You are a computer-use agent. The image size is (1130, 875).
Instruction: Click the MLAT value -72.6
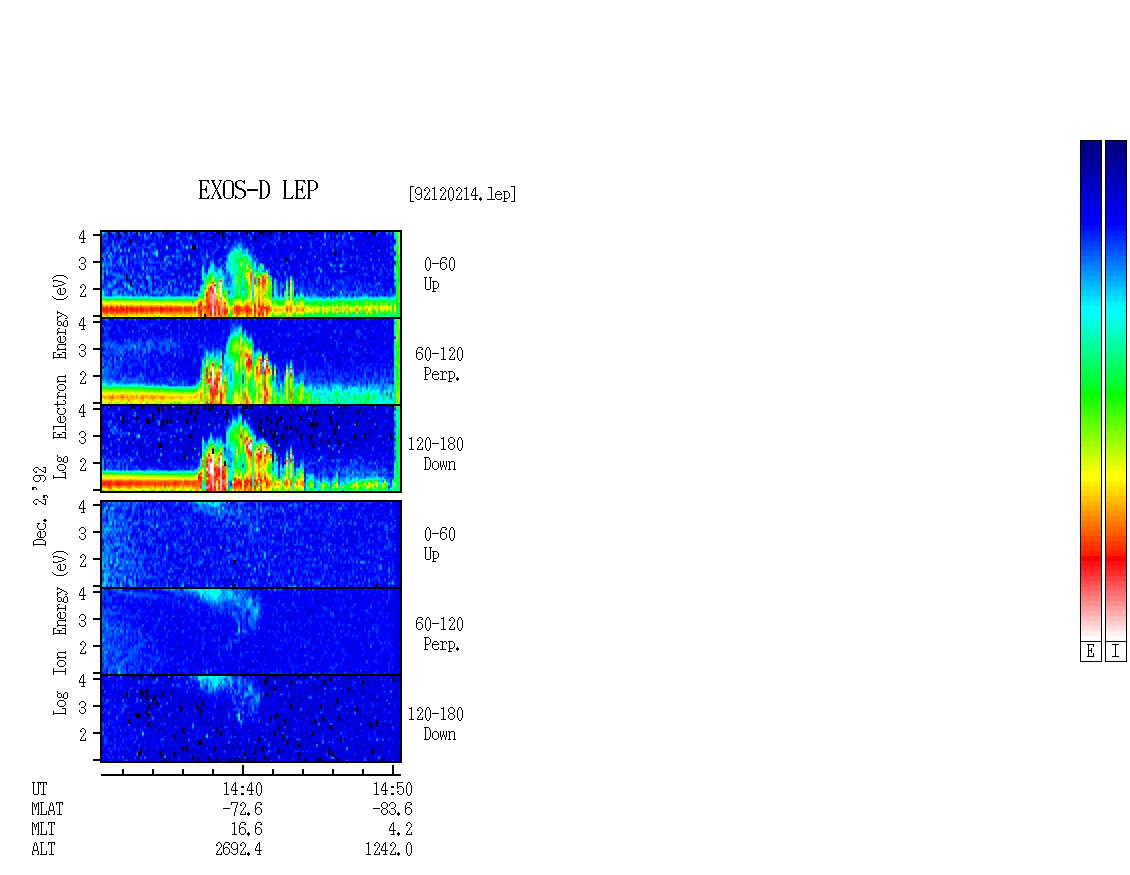tap(242, 809)
